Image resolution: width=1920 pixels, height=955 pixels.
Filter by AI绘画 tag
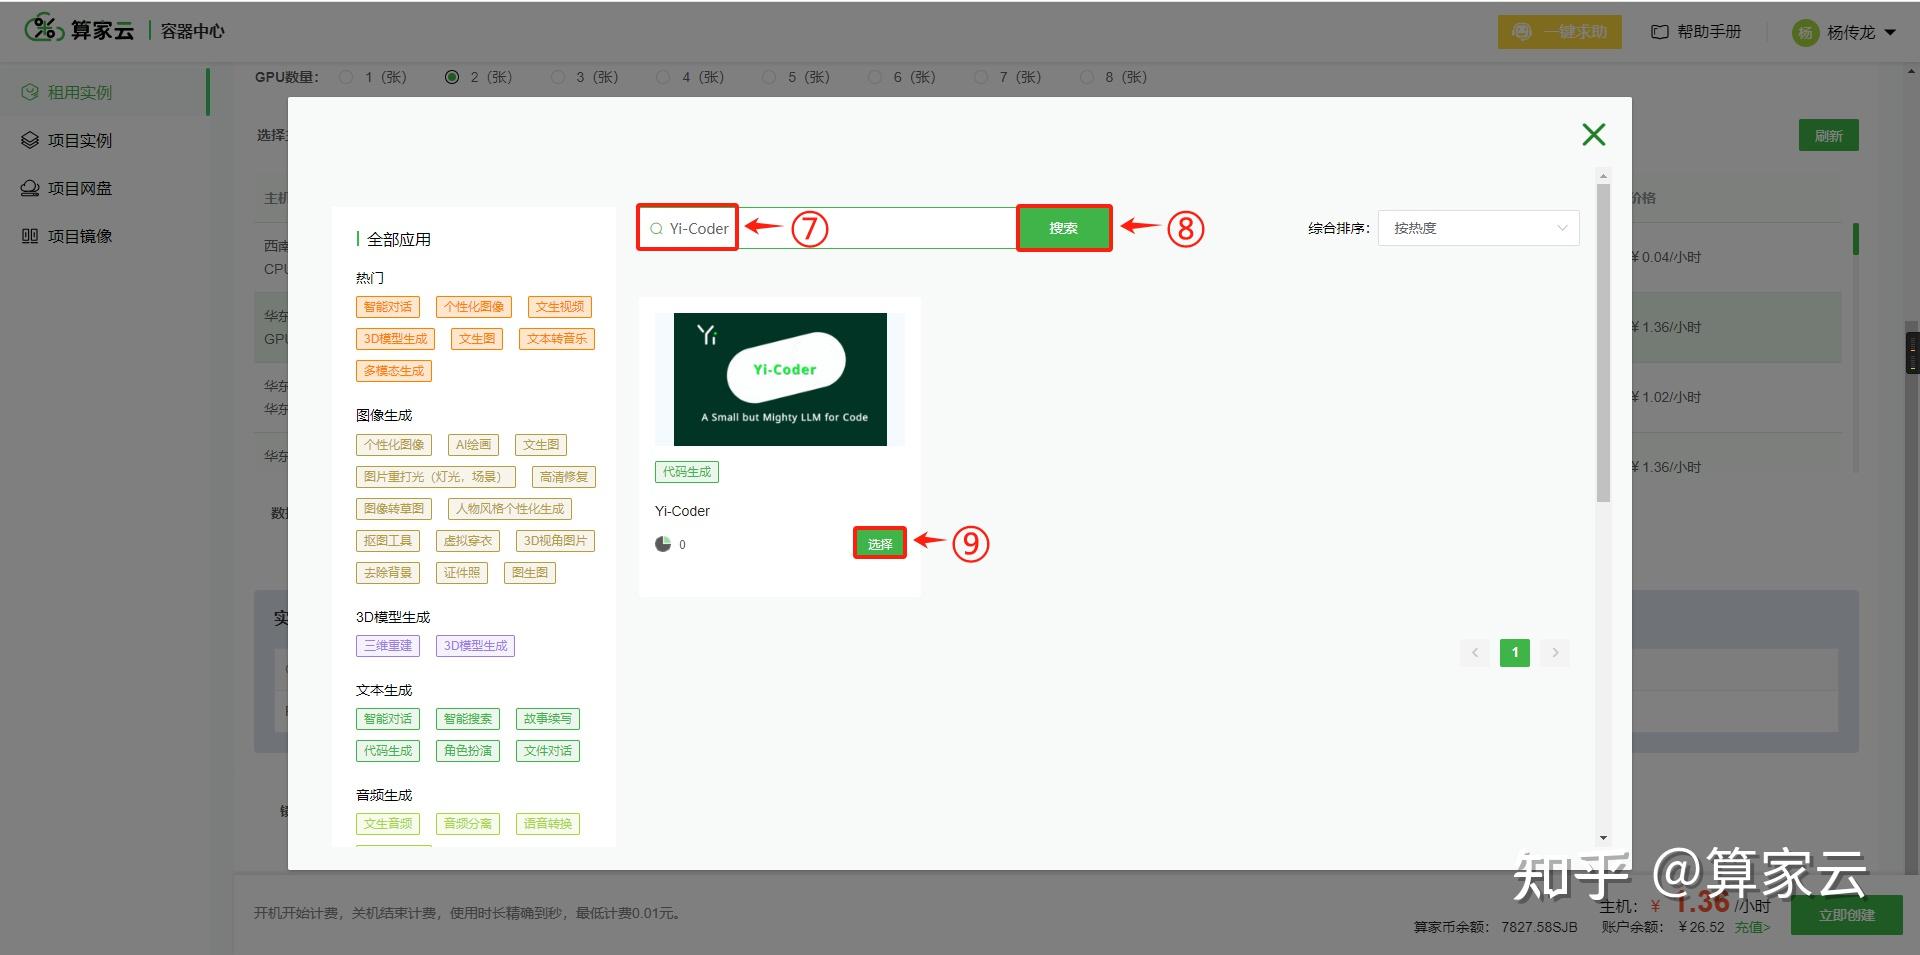click(x=474, y=445)
